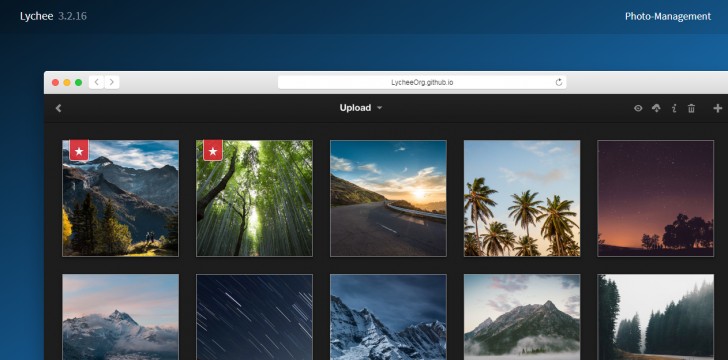Open album info via the i icon
This screenshot has height=360, width=728.
tap(674, 108)
